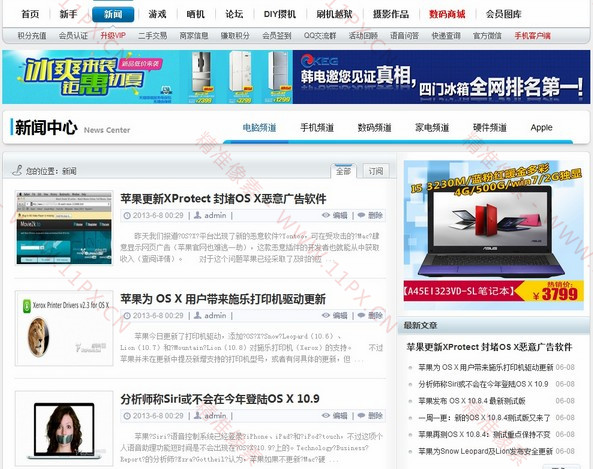Open the 首页 home menu item
This screenshot has height=469, width=593.
coord(30,14)
